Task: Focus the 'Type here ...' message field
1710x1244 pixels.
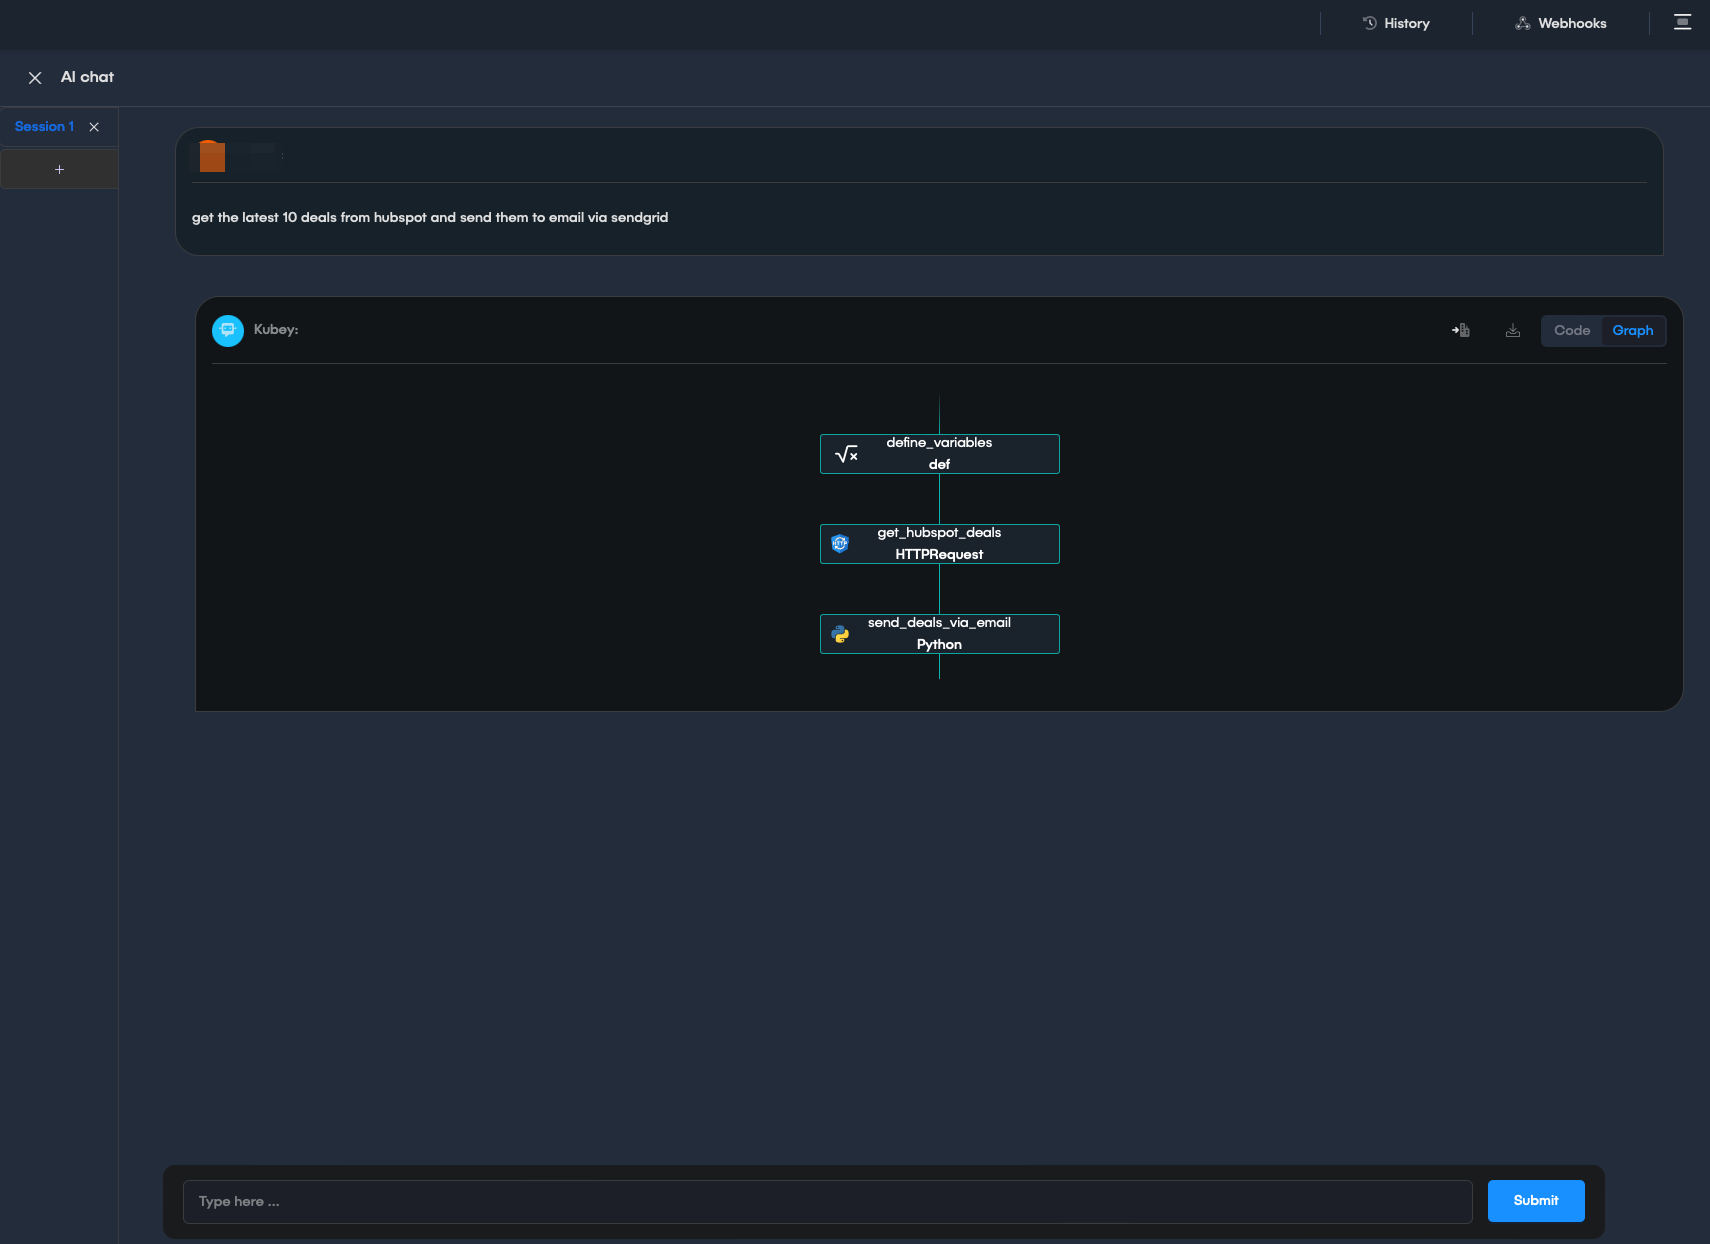Action: click(827, 1201)
